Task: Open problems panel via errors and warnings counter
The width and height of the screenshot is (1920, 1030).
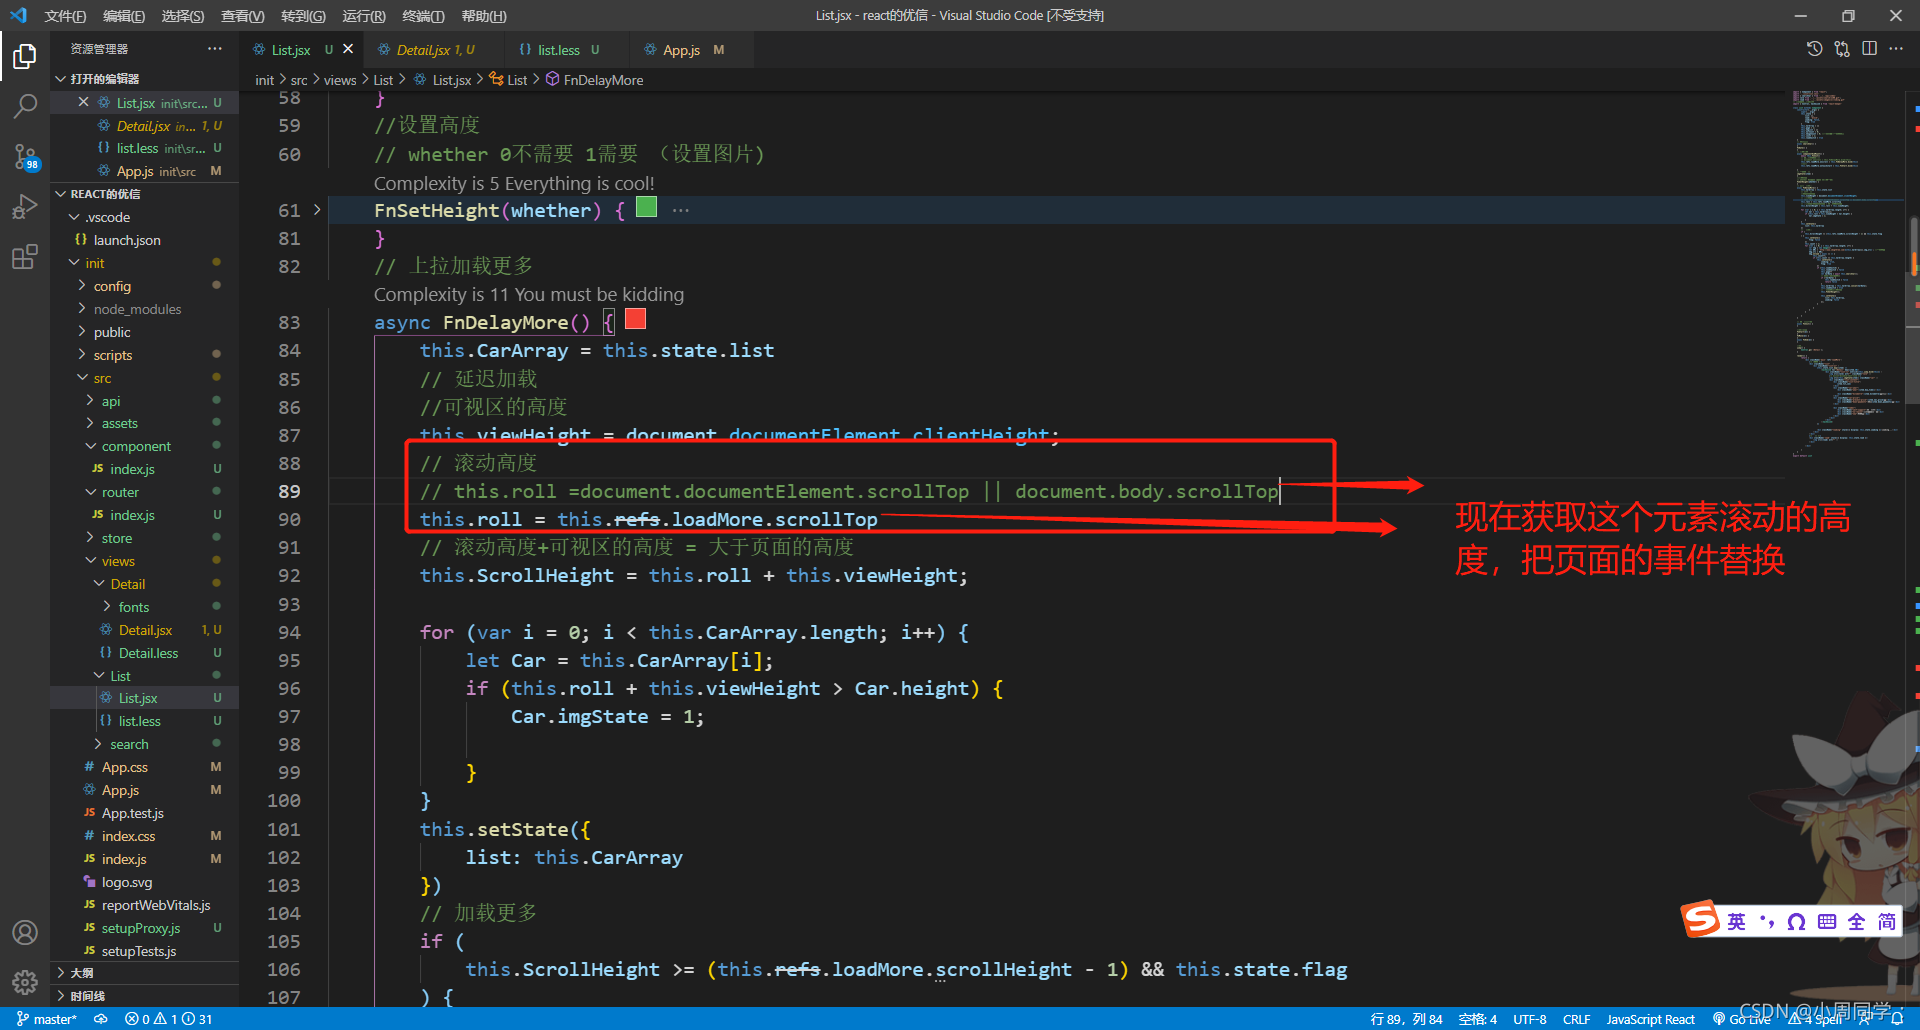Action: [168, 1019]
